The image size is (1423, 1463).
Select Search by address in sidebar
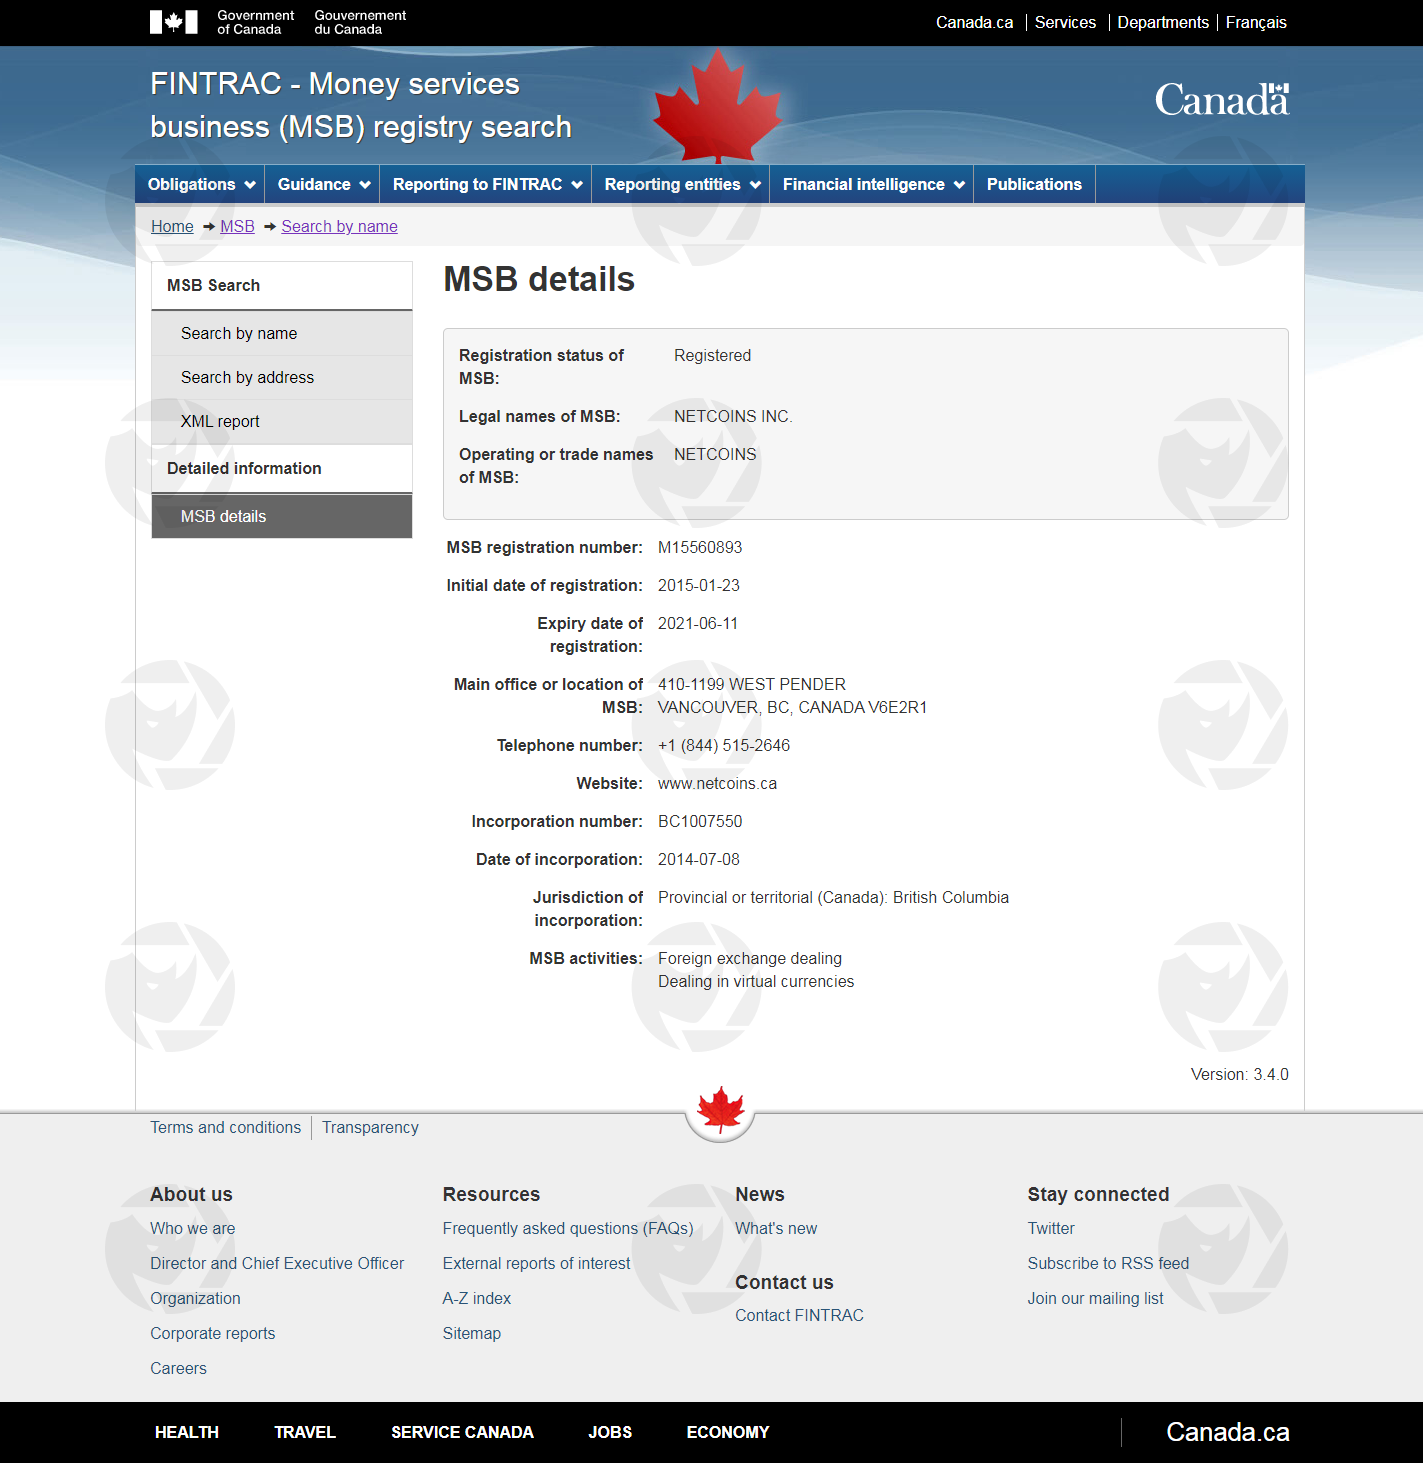click(247, 377)
